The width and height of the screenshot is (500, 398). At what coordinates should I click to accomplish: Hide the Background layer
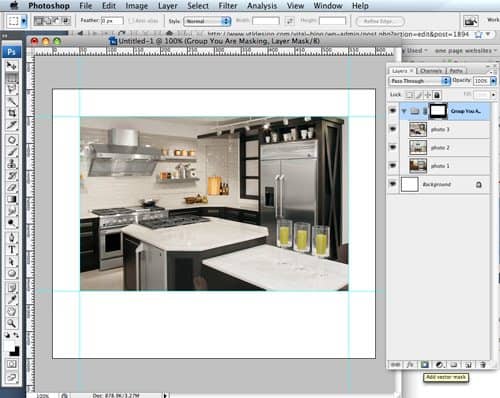tap(393, 184)
